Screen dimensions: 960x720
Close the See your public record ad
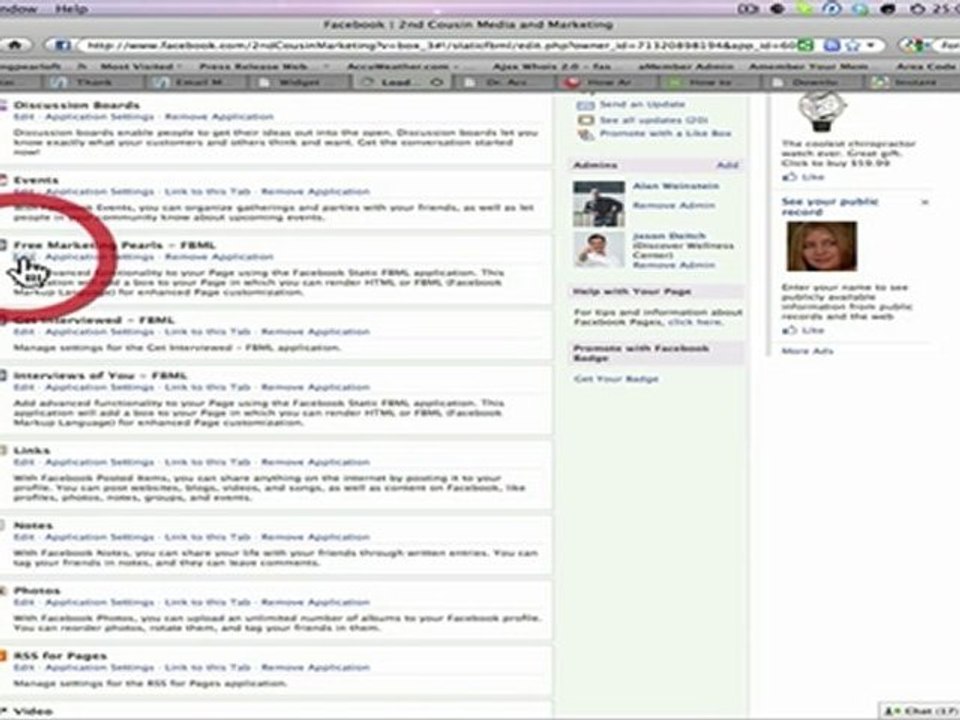(x=925, y=201)
